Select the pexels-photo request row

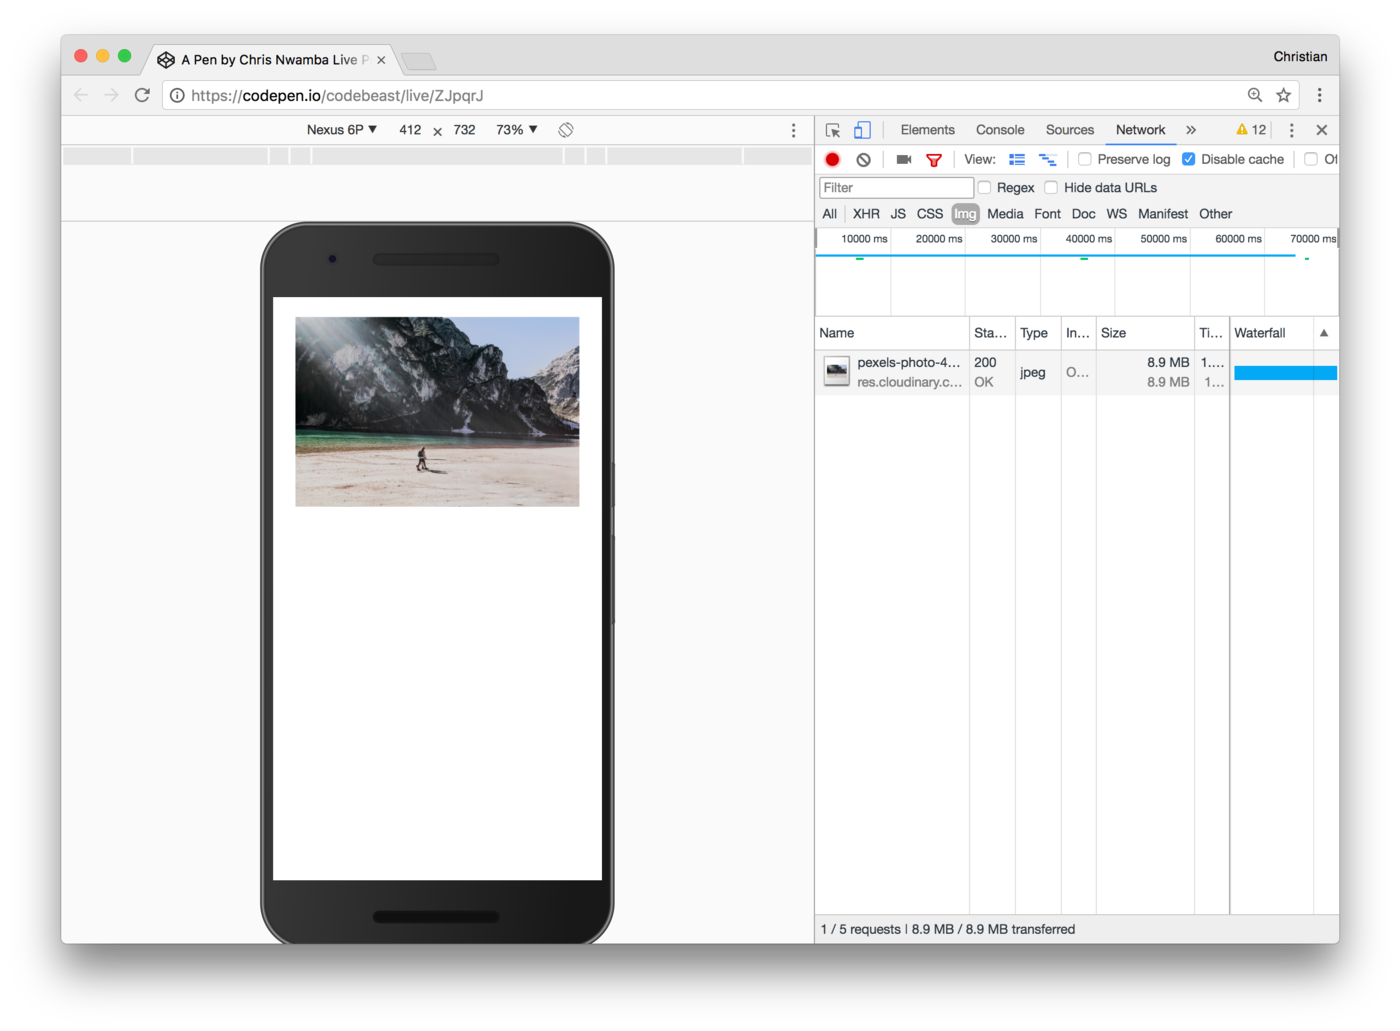pos(1076,372)
